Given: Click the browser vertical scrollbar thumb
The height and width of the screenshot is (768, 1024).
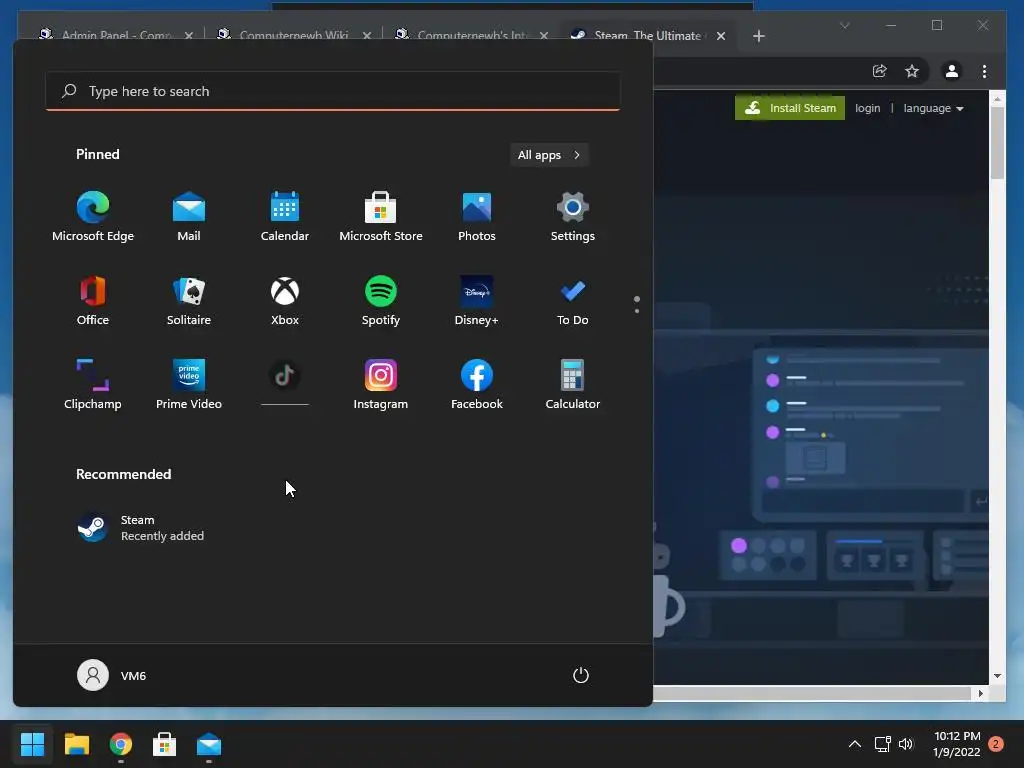Looking at the screenshot, I should [x=997, y=142].
